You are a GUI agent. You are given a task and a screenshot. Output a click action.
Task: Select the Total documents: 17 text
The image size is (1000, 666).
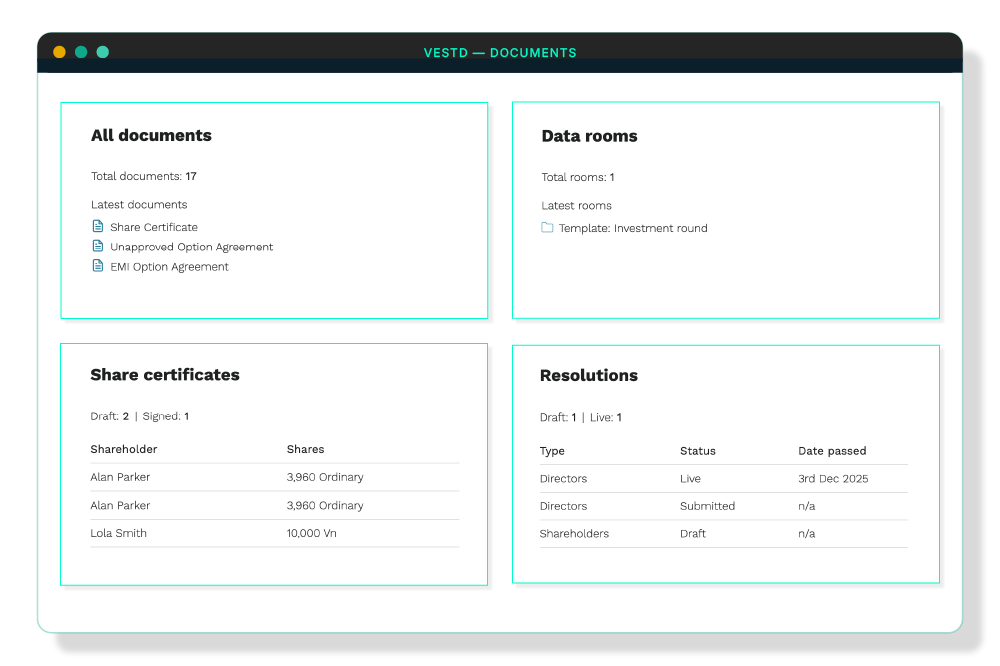(x=143, y=176)
